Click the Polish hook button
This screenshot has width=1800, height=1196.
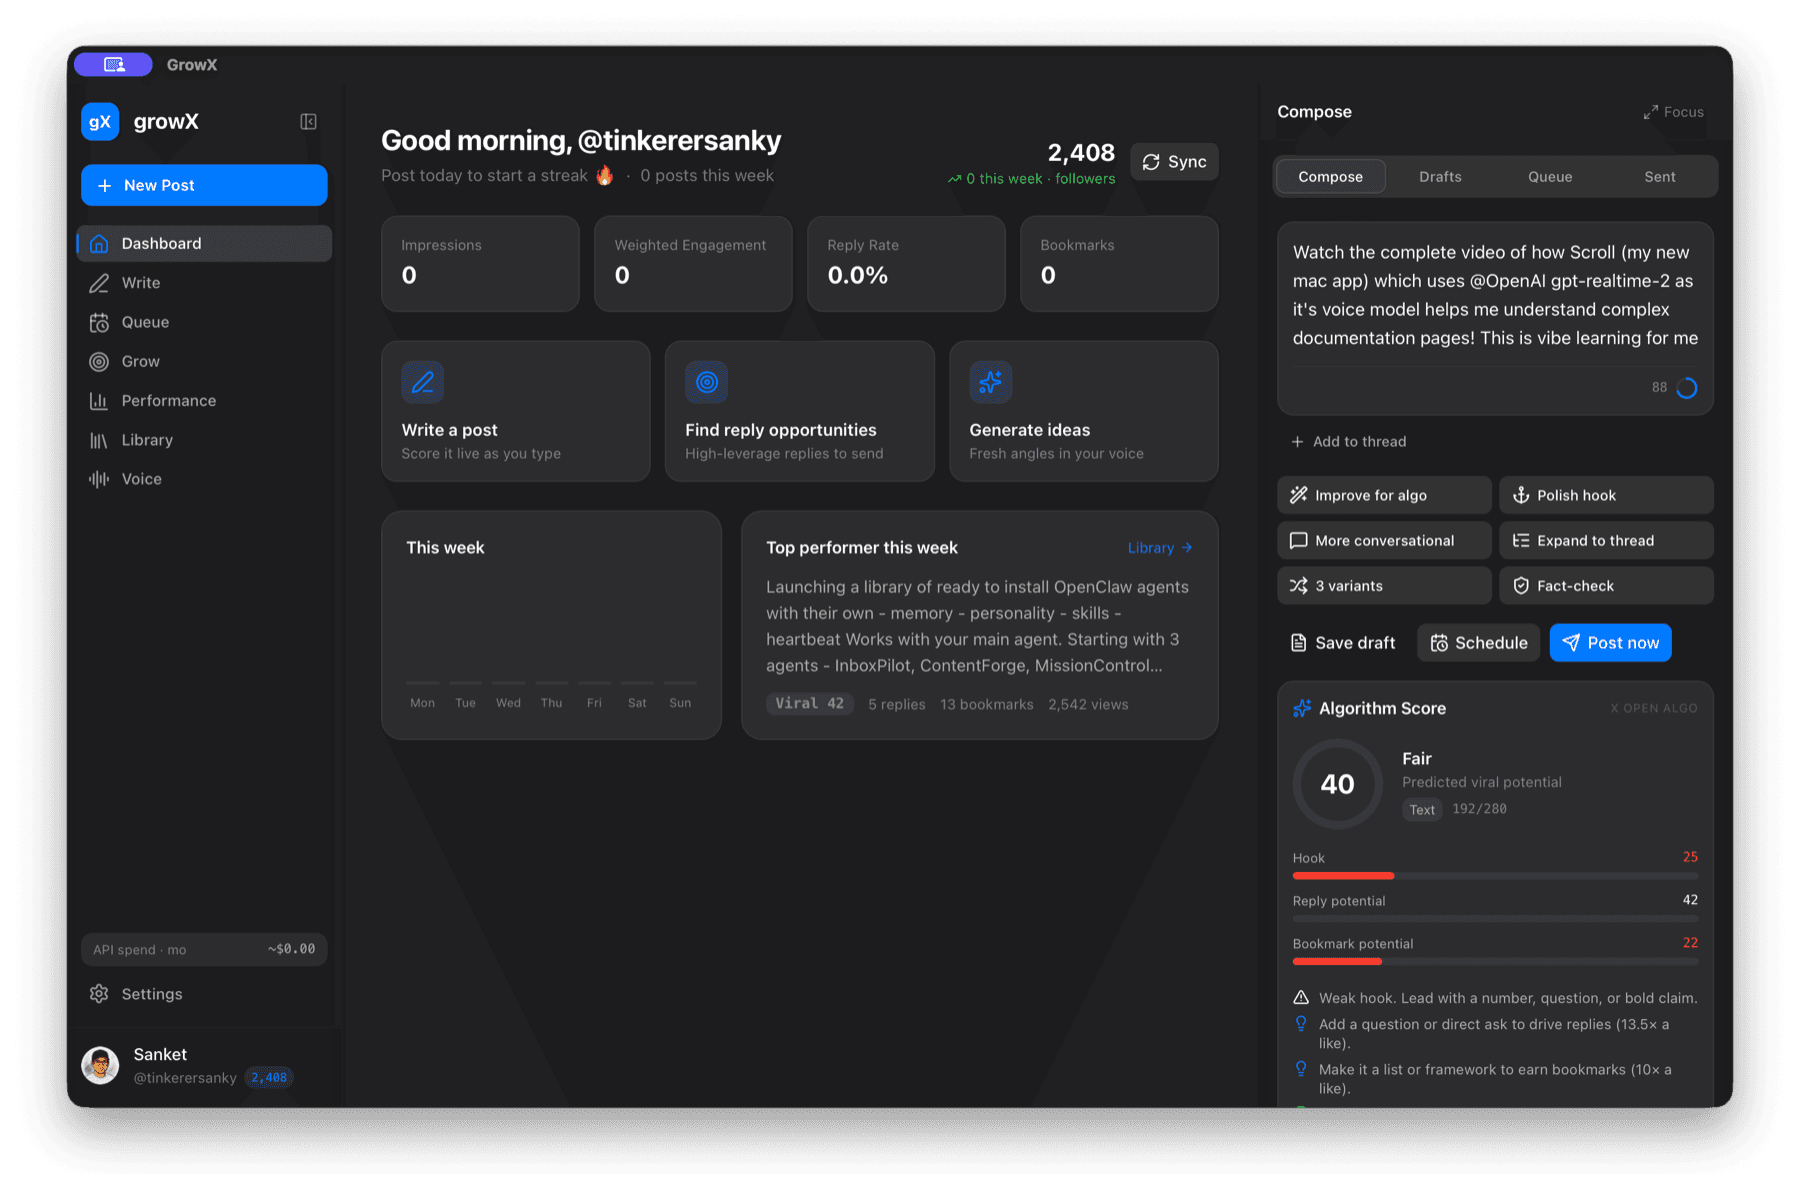[1606, 495]
